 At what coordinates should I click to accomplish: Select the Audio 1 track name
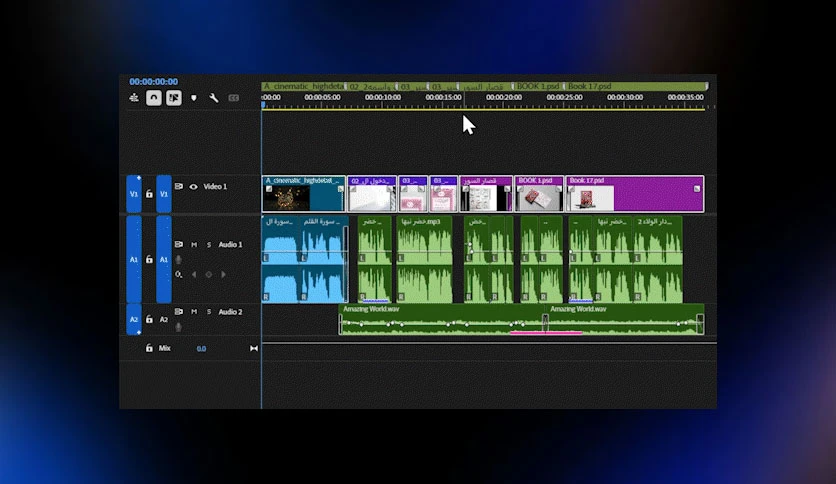point(230,245)
